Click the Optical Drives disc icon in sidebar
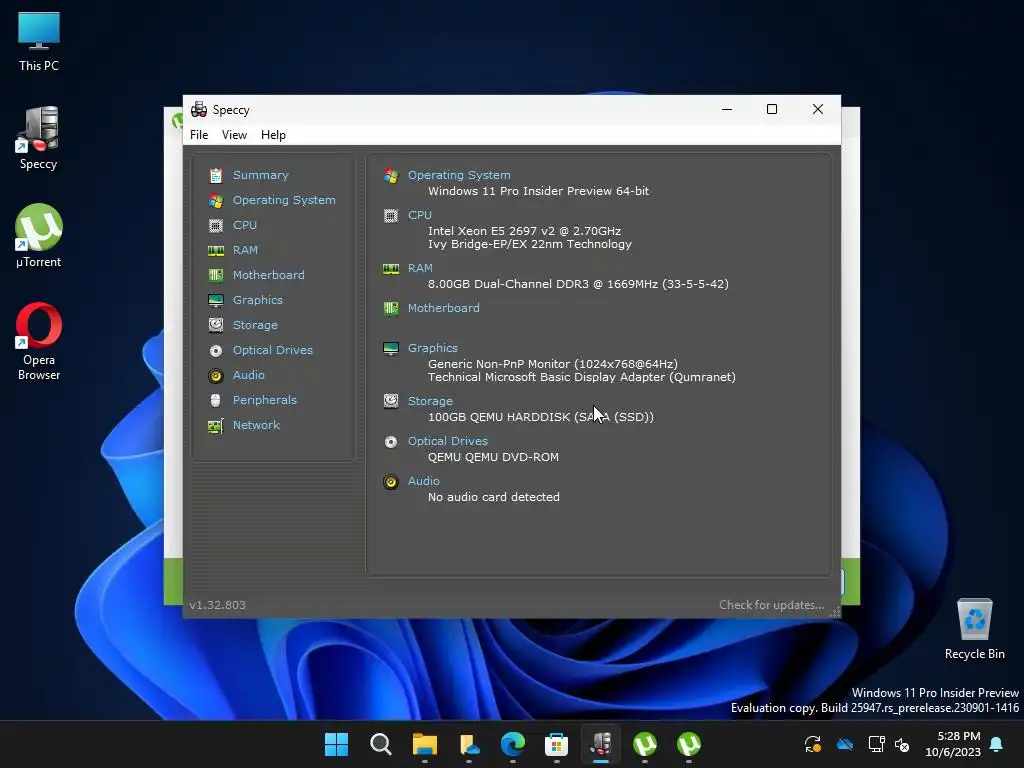 click(x=216, y=351)
